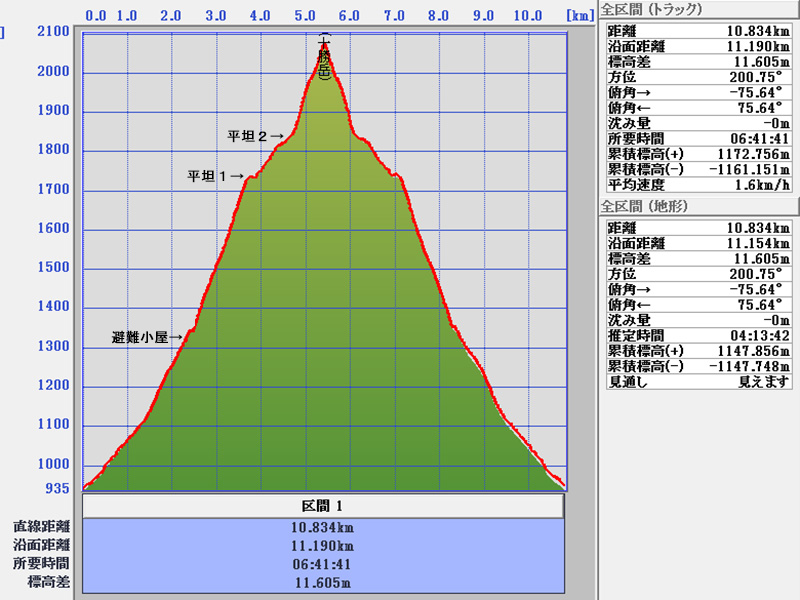Click the [km] unit label on the axis
The image size is (800, 600).
point(579,16)
